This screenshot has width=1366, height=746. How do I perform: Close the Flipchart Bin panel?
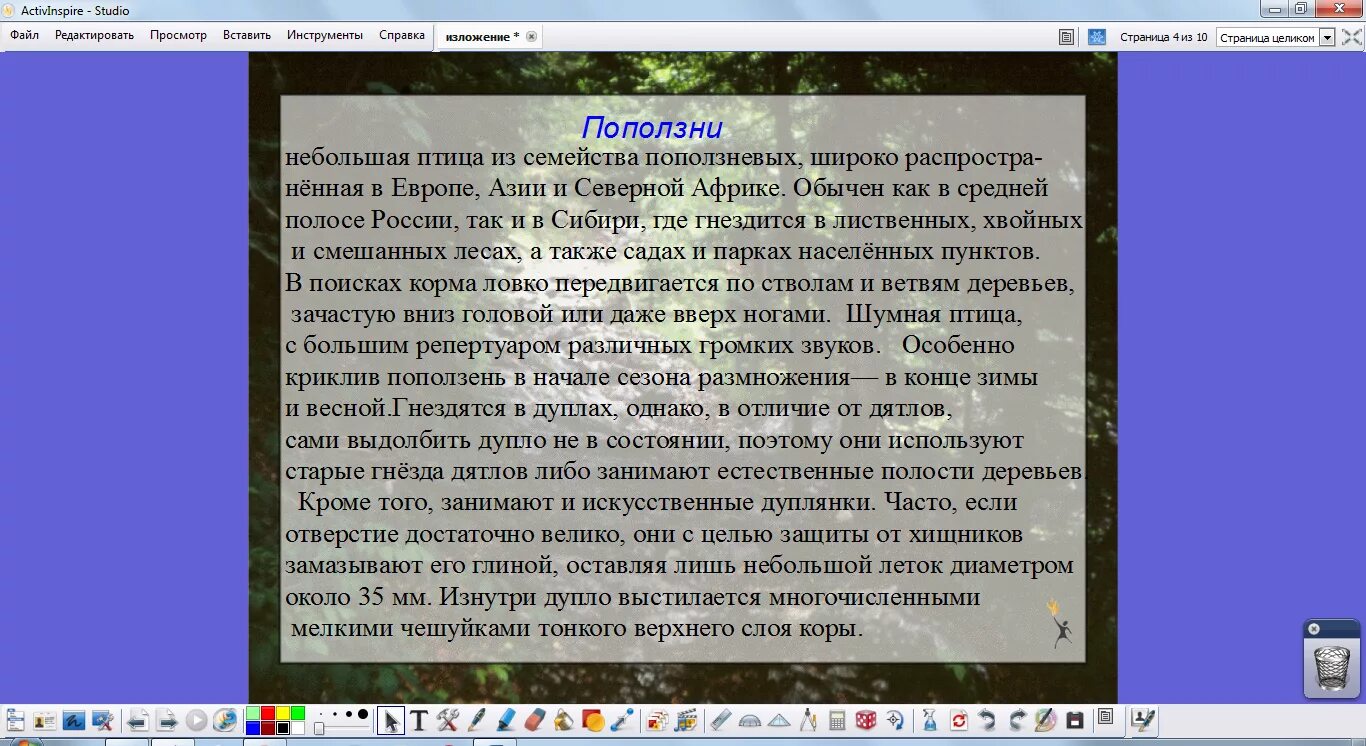(1314, 629)
